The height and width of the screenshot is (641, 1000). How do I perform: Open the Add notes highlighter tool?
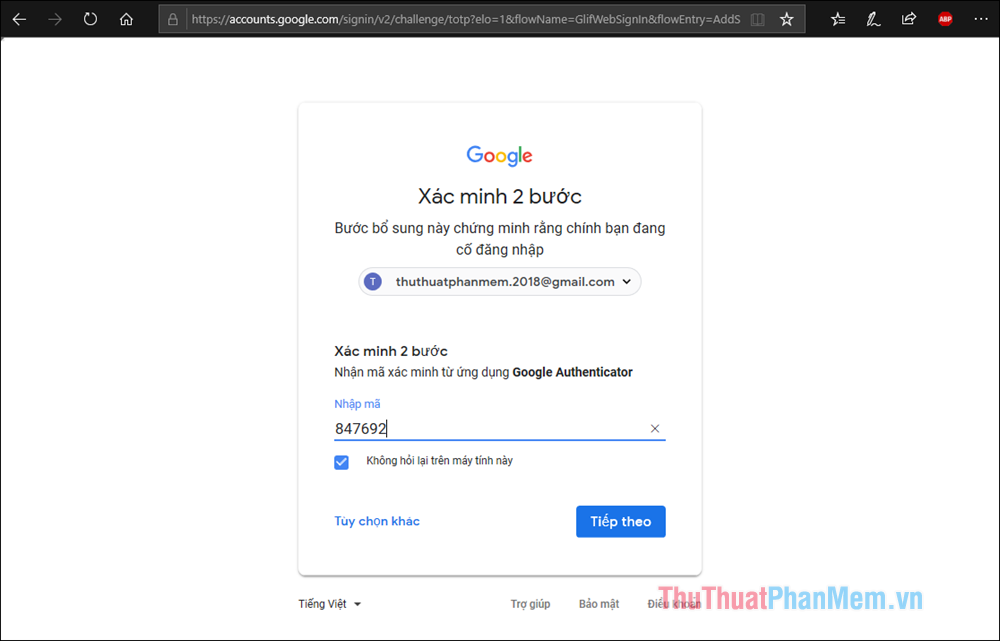(873, 18)
